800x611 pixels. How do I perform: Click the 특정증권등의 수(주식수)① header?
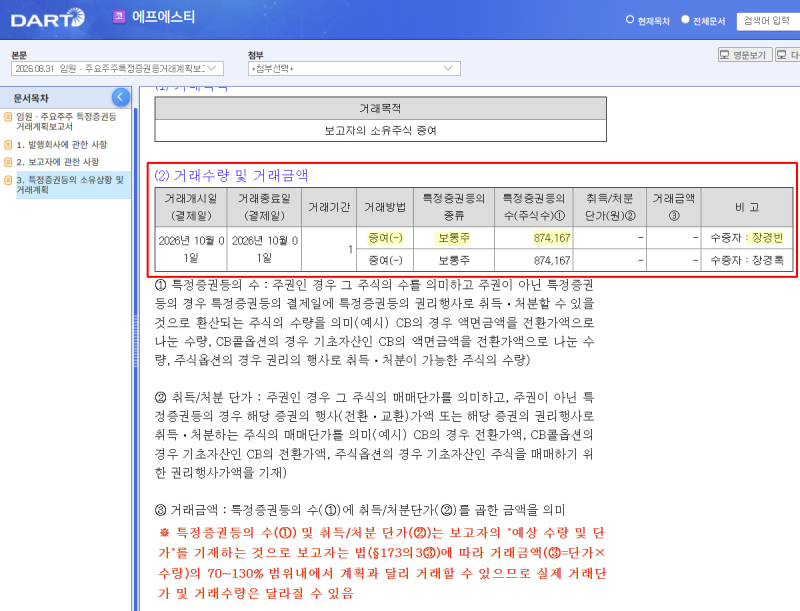pyautogui.click(x=534, y=207)
